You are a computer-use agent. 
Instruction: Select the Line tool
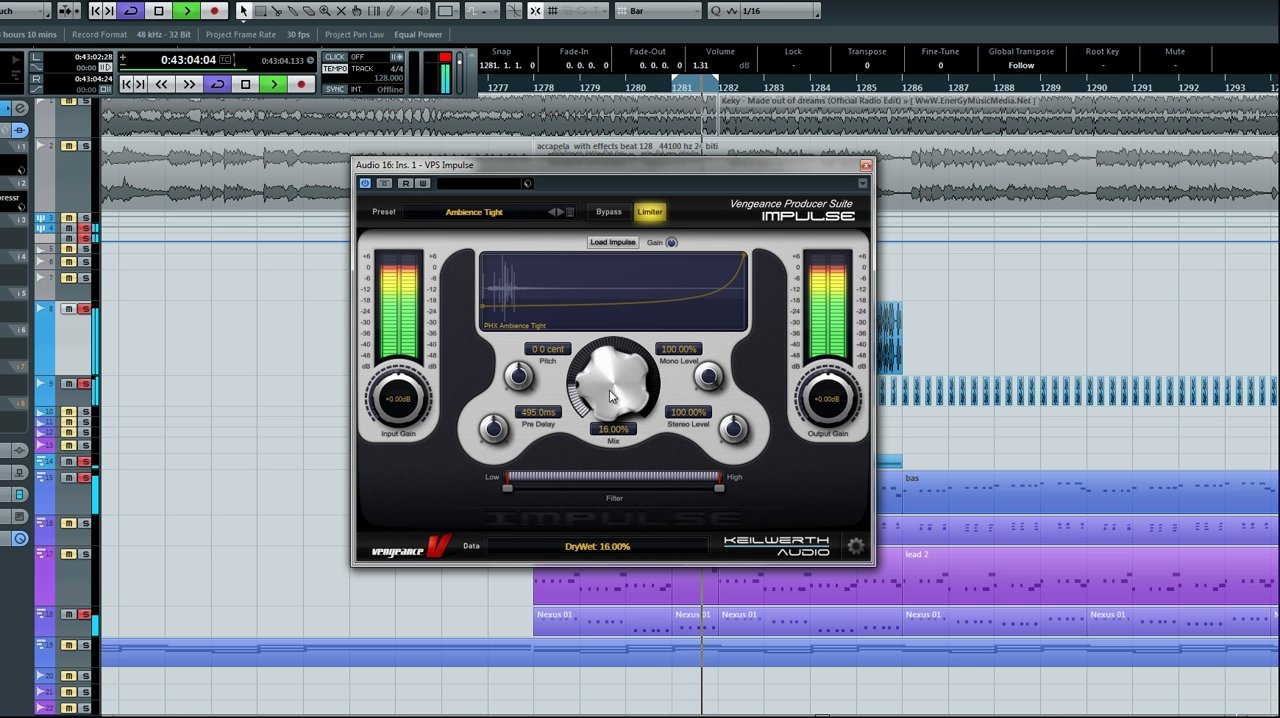(x=405, y=10)
